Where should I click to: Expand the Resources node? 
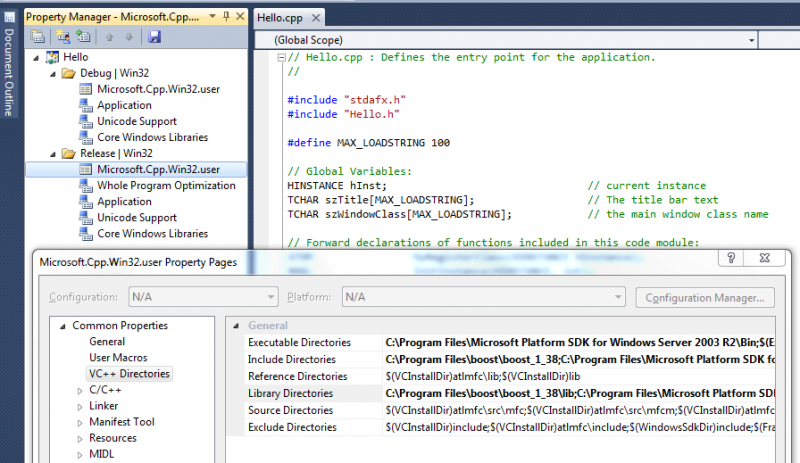pyautogui.click(x=80, y=439)
